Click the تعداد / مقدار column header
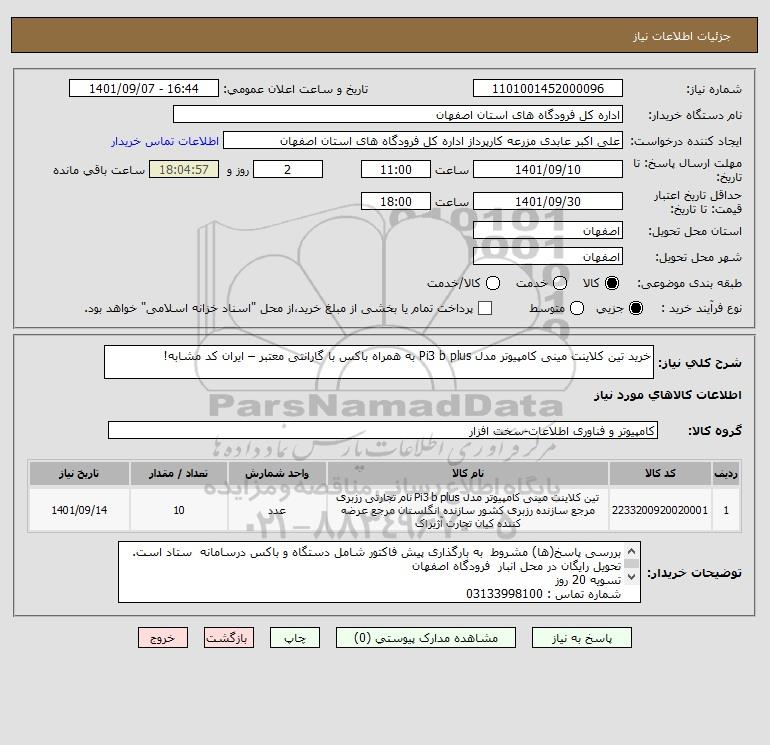Viewport: 770px width, 745px height. (x=179, y=473)
